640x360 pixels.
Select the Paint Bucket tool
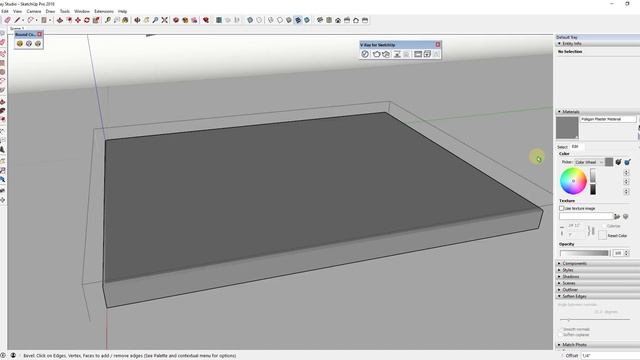pos(125,20)
